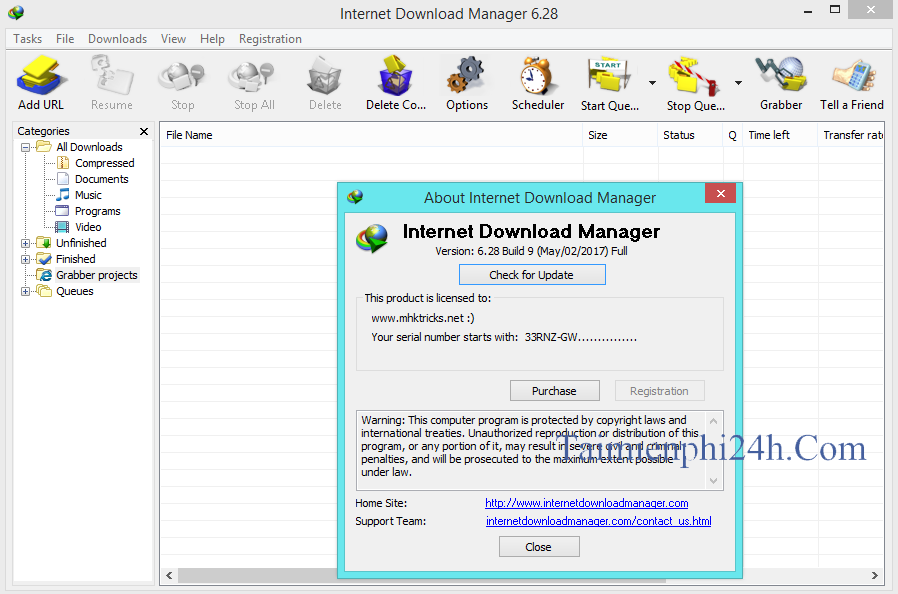Click the warning text scrollbar up arrow
The height and width of the screenshot is (594, 898).
(713, 421)
